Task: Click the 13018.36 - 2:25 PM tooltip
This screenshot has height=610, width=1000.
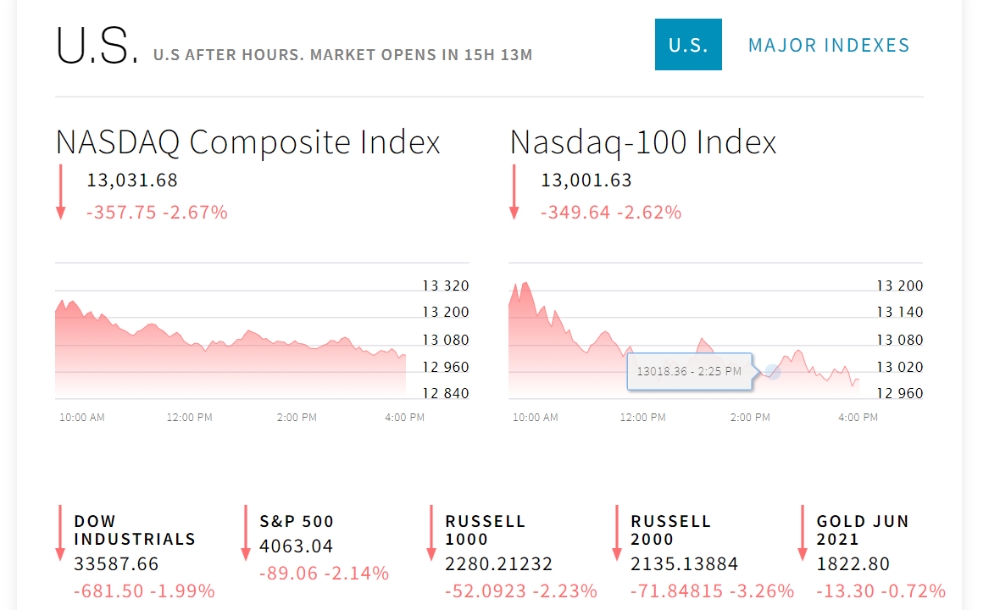Action: tap(689, 371)
